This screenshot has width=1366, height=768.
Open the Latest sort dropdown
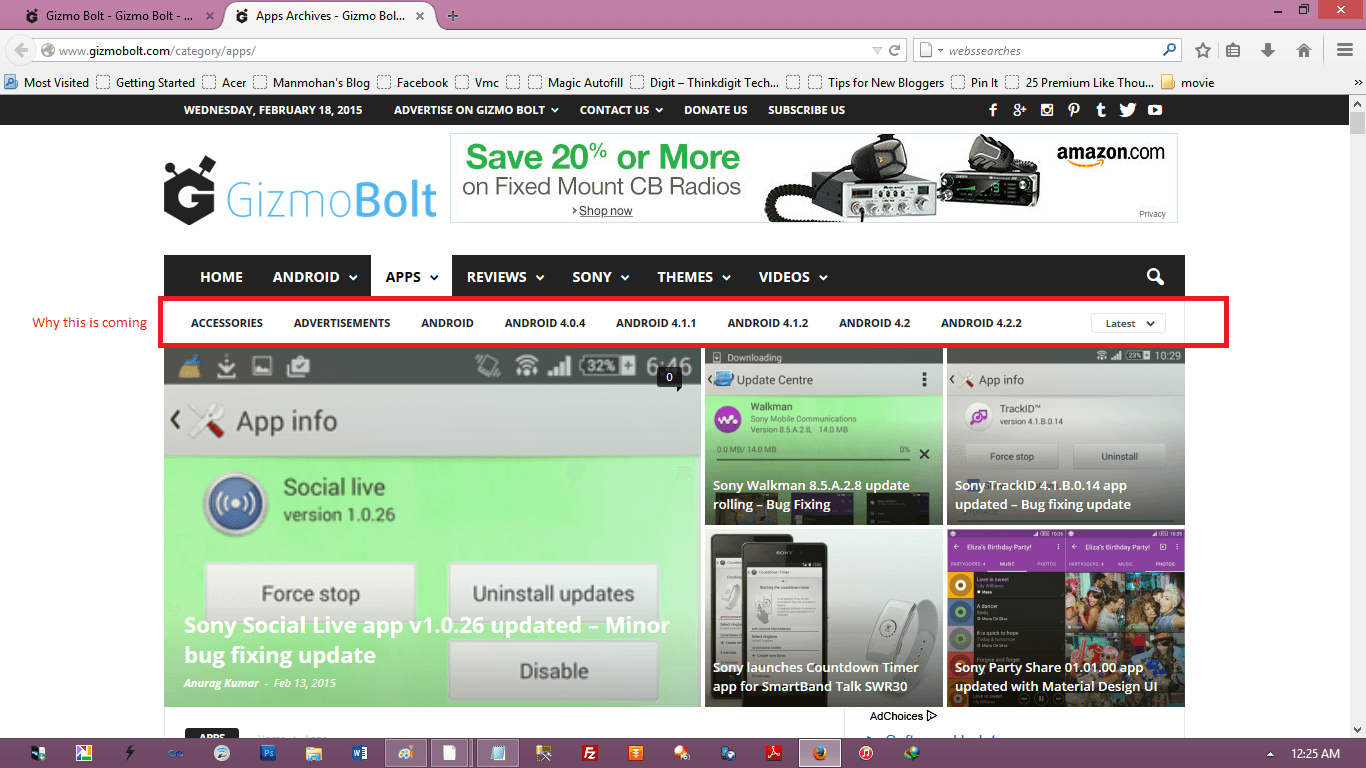point(1128,323)
